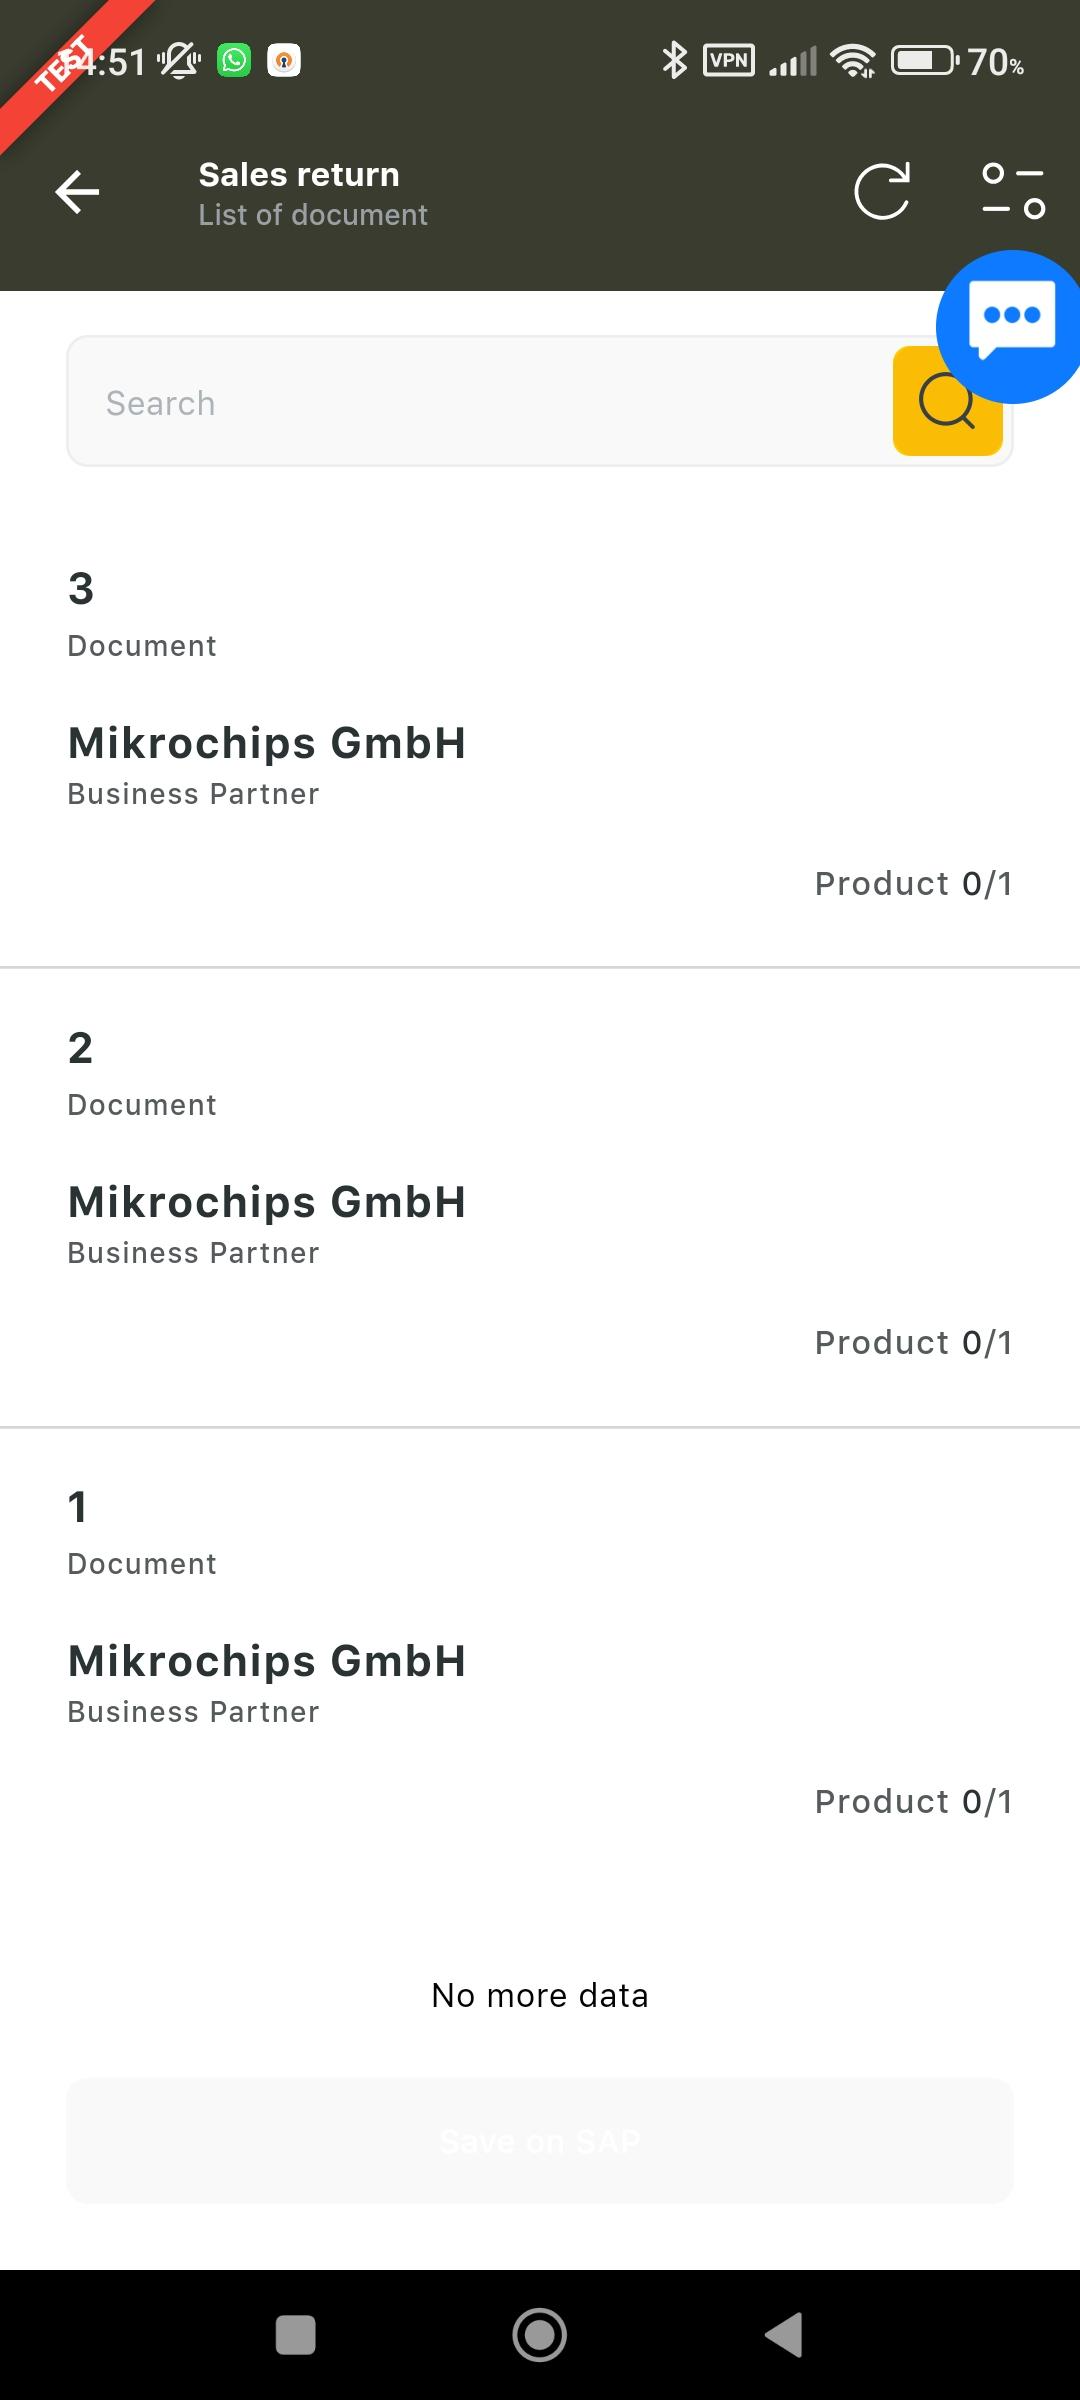Tap the Bluetooth status icon
Viewport: 1080px width, 2400px height.
tap(675, 61)
